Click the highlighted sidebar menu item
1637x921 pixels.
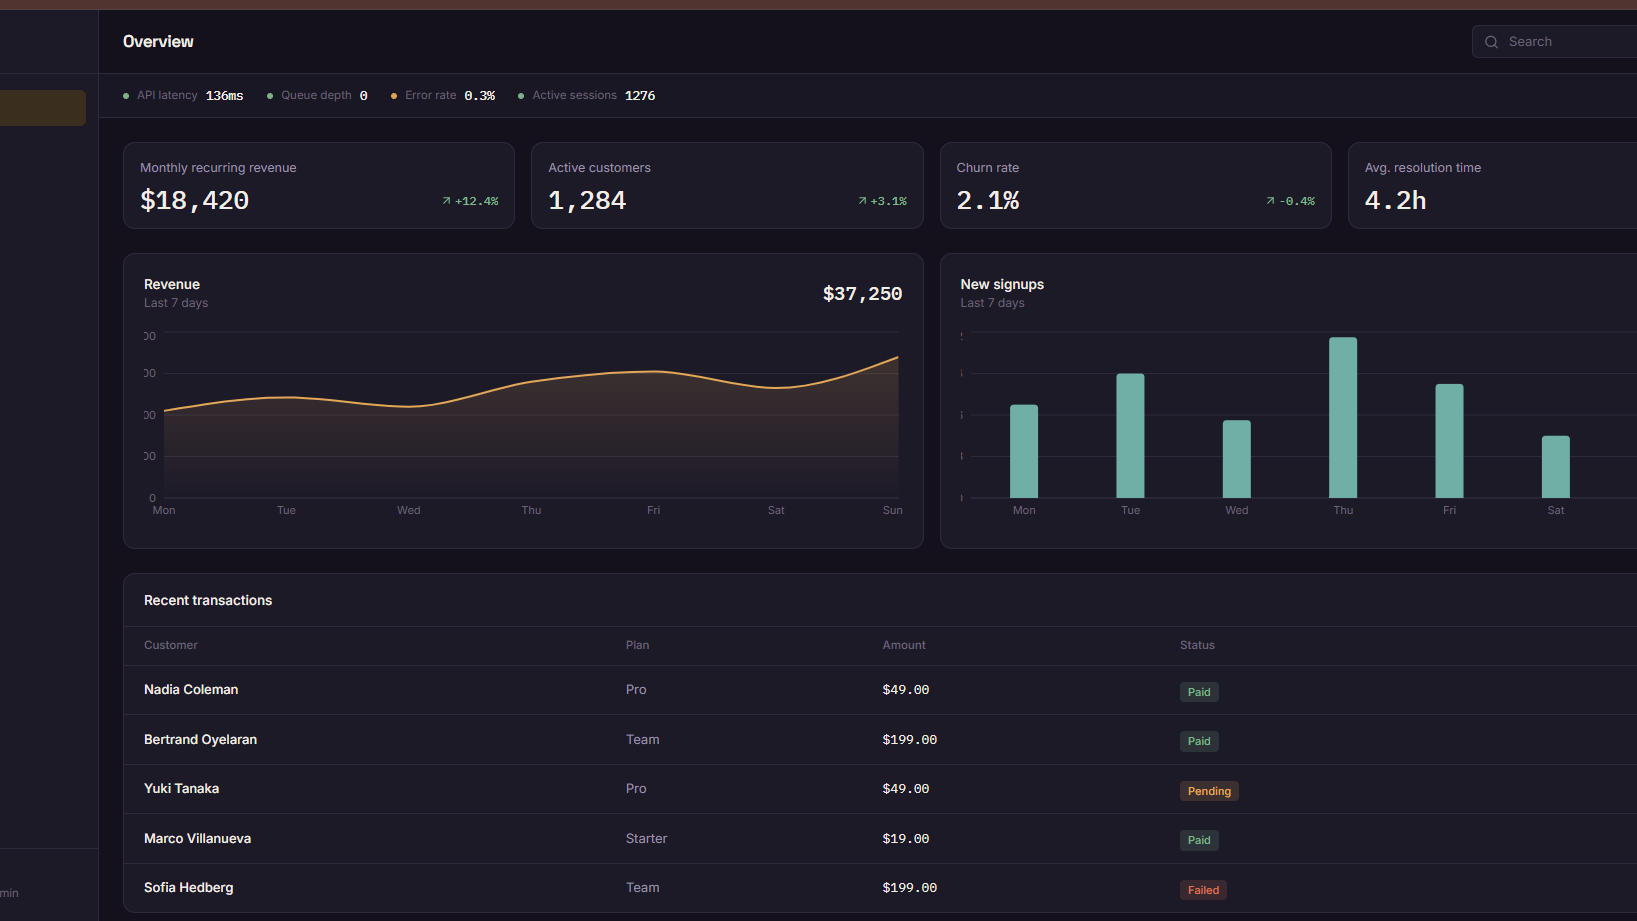43,108
